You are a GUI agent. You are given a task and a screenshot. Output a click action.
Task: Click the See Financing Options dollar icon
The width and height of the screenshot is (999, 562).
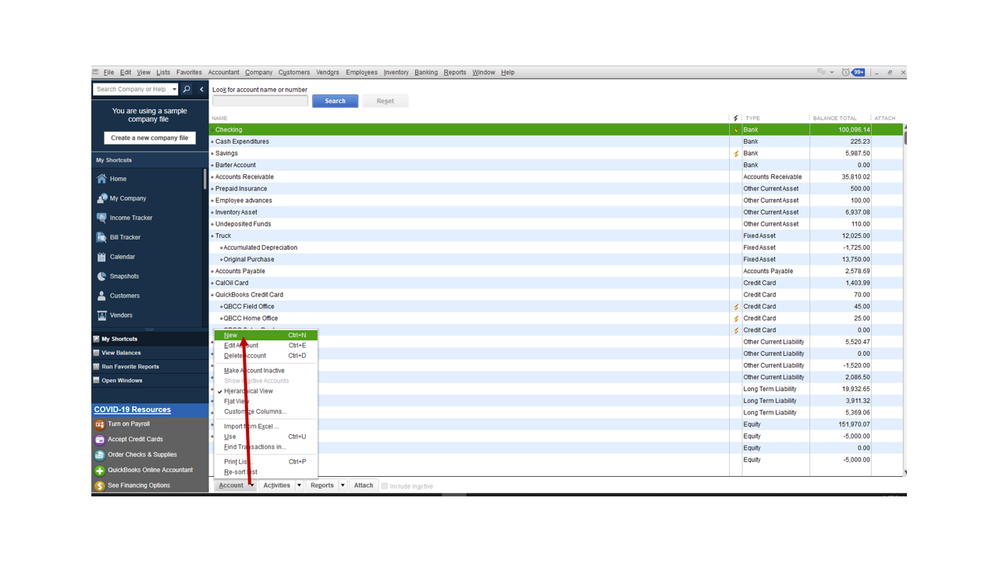(99, 486)
